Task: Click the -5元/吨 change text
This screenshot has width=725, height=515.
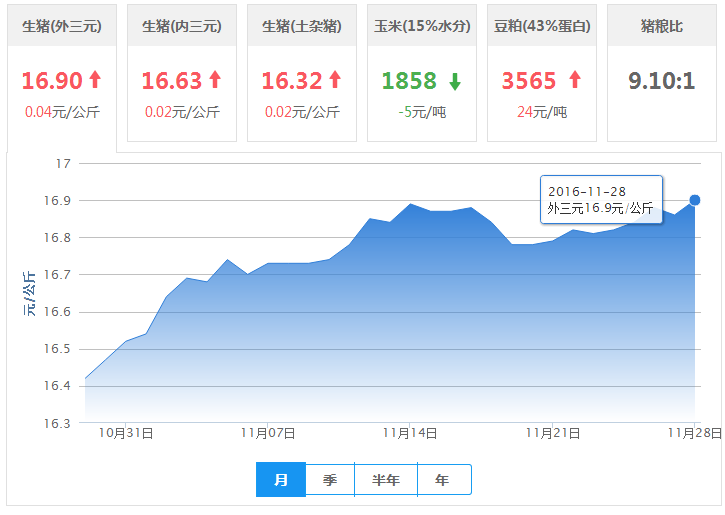Action: click(x=422, y=112)
